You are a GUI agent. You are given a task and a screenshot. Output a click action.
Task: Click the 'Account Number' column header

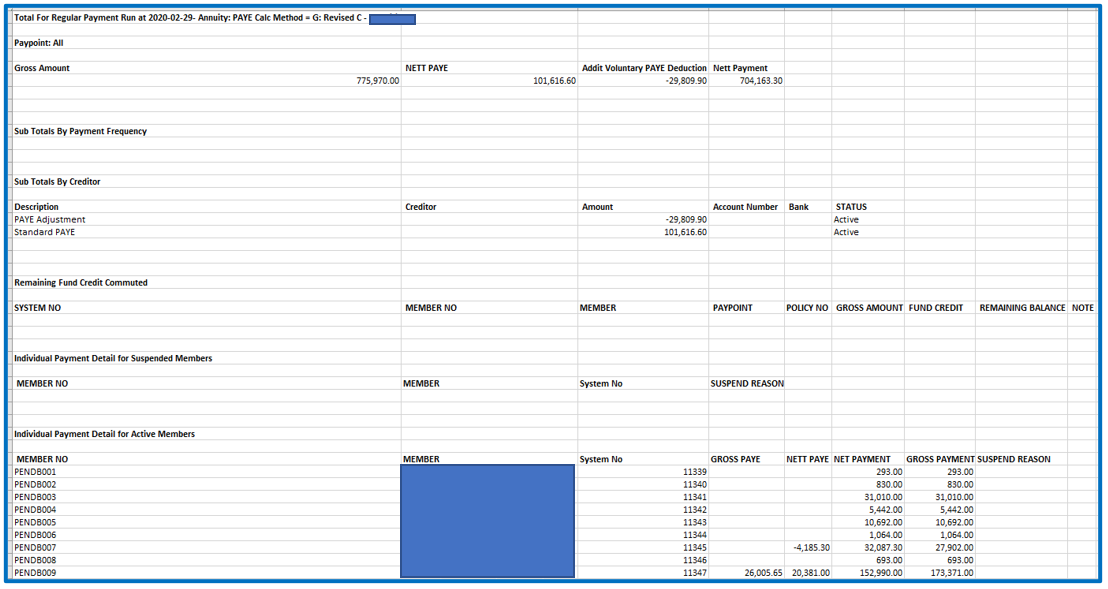click(x=745, y=207)
